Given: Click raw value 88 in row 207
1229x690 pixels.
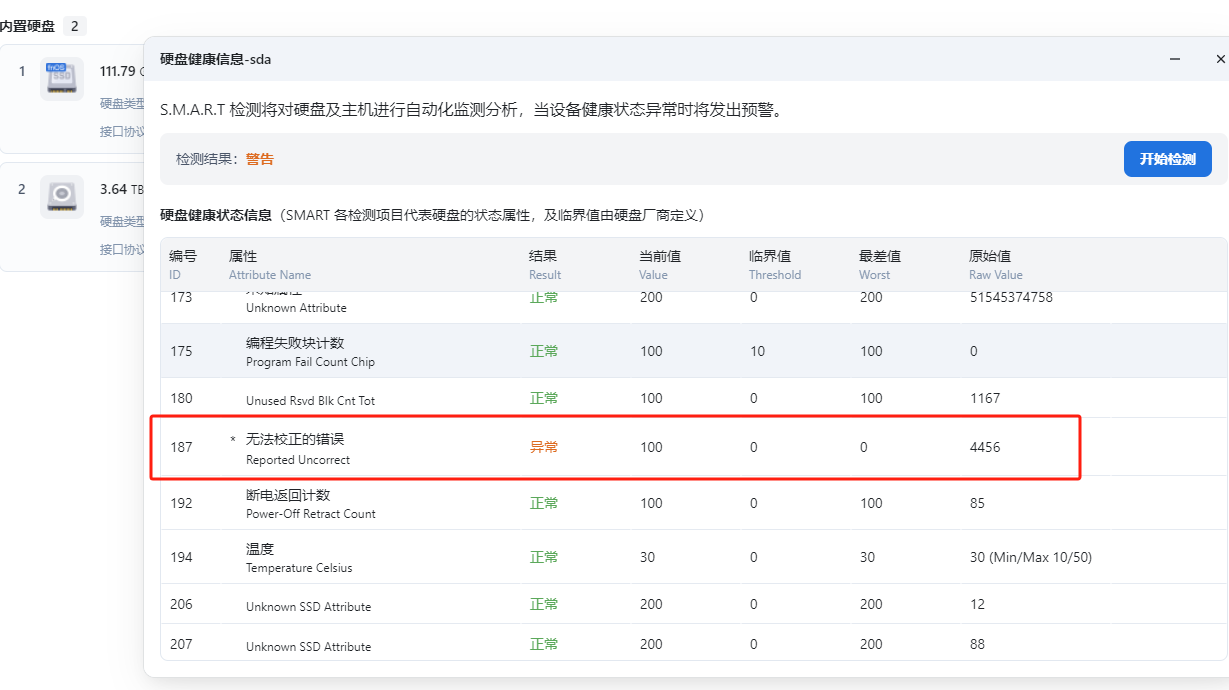Looking at the screenshot, I should [x=977, y=644].
